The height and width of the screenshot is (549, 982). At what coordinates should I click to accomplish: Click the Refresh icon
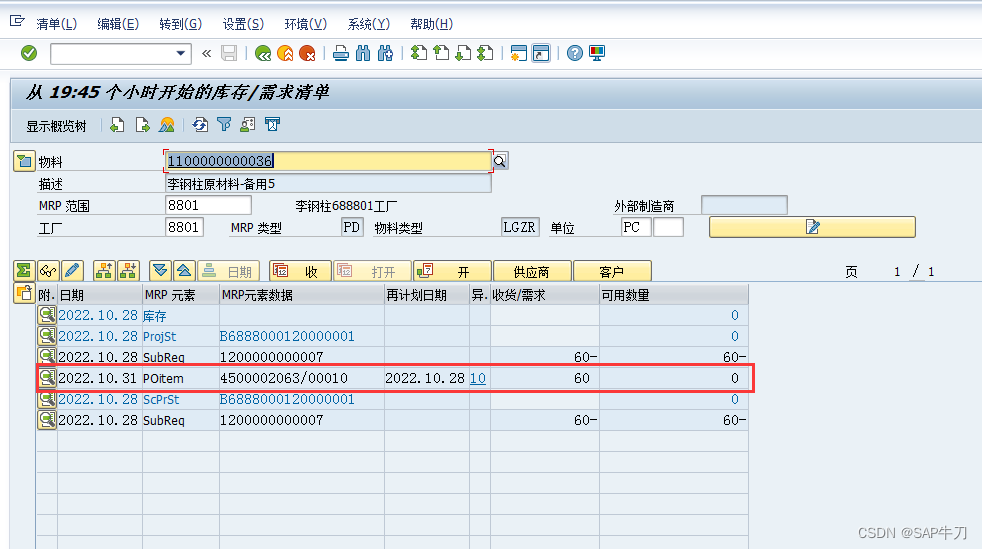click(200, 125)
